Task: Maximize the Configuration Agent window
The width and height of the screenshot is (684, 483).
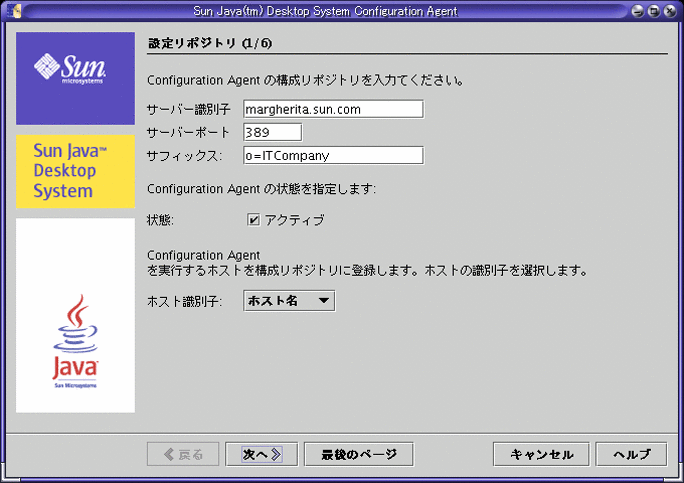Action: click(x=654, y=11)
